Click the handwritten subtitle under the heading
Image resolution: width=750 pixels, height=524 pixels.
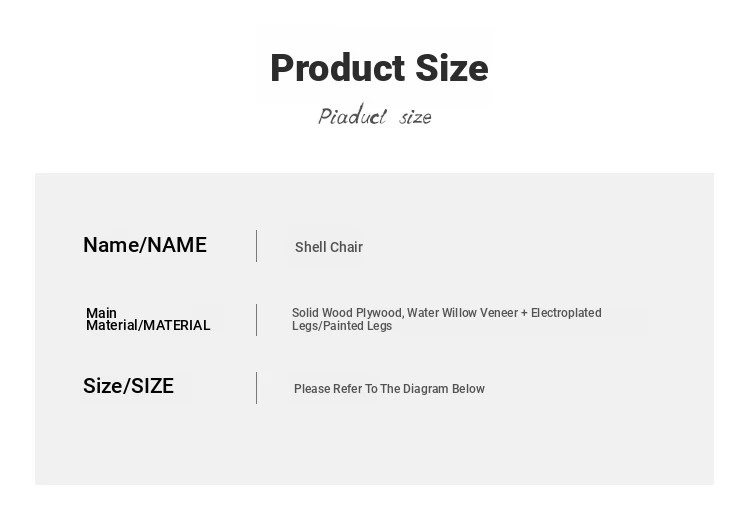point(375,117)
